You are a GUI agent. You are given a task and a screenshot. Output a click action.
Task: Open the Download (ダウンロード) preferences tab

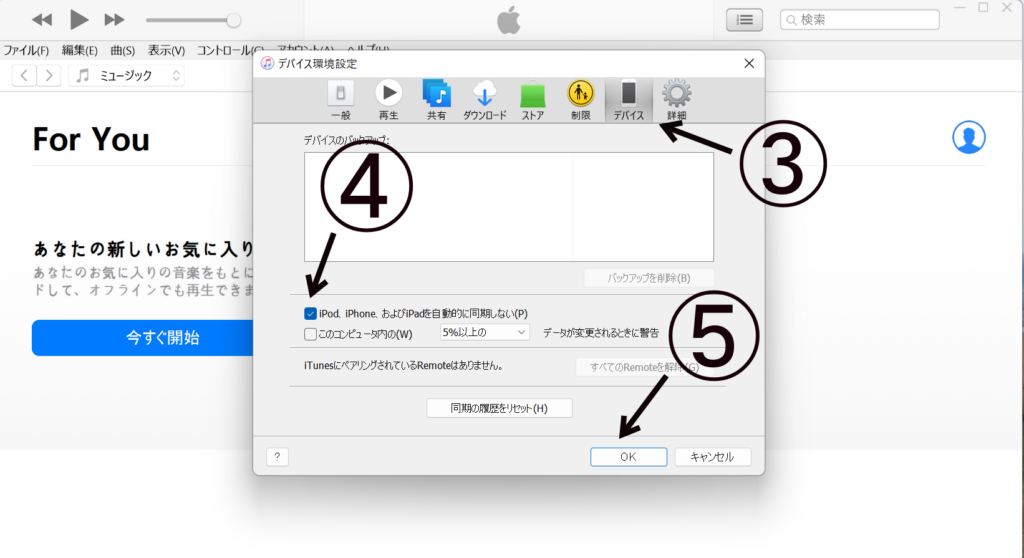[485, 100]
